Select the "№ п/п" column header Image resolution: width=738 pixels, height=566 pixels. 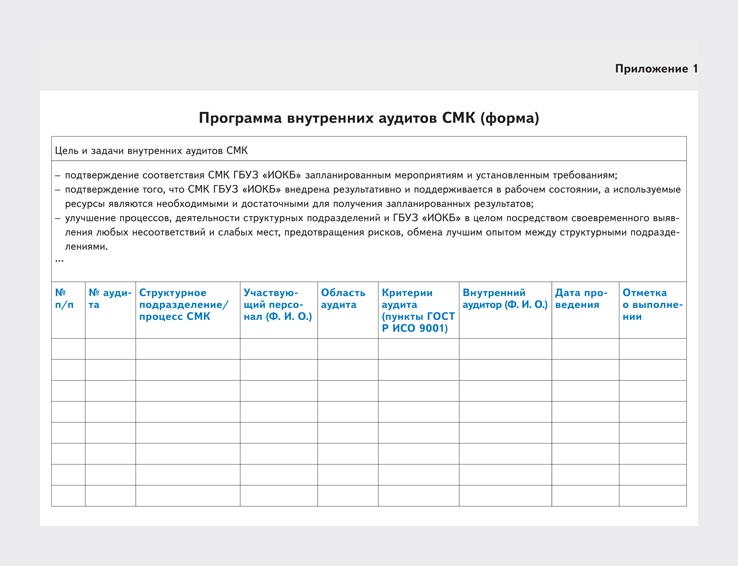click(67, 299)
